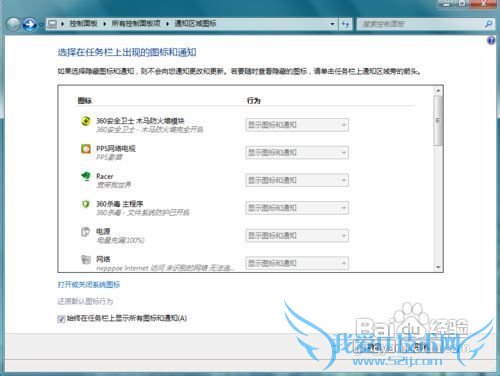This screenshot has height=376, width=500.
Task: Click the scroll up arrow of the list
Action: [438, 91]
